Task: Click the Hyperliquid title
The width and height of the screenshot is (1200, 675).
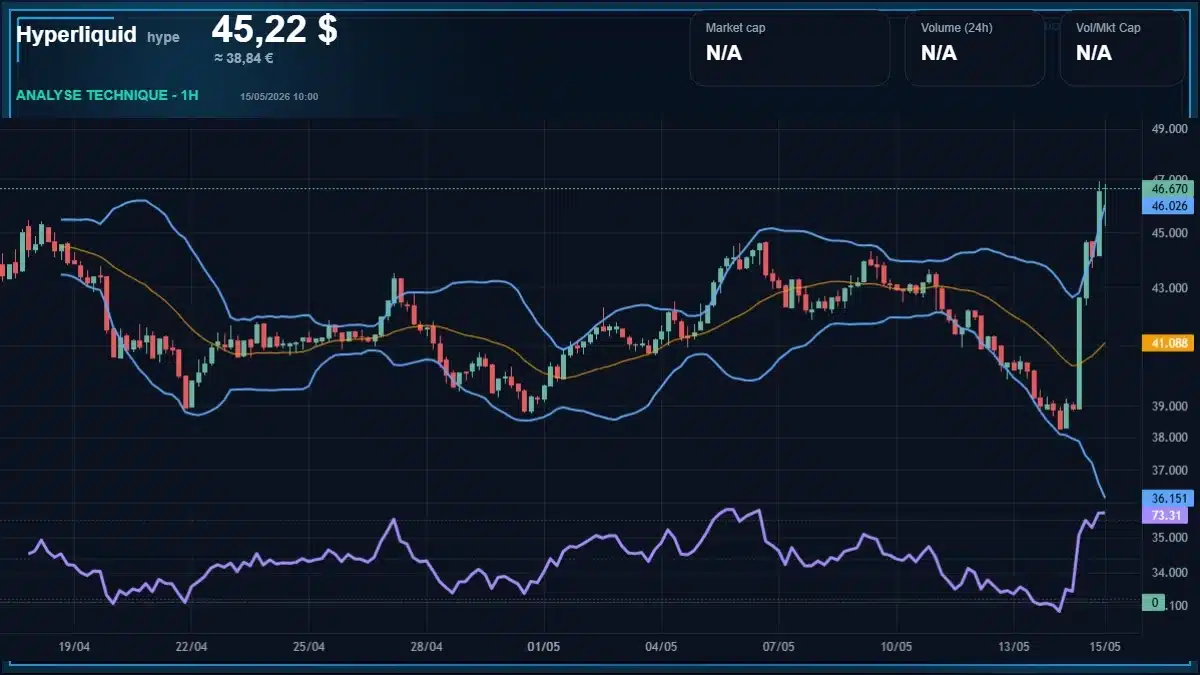Action: point(76,35)
